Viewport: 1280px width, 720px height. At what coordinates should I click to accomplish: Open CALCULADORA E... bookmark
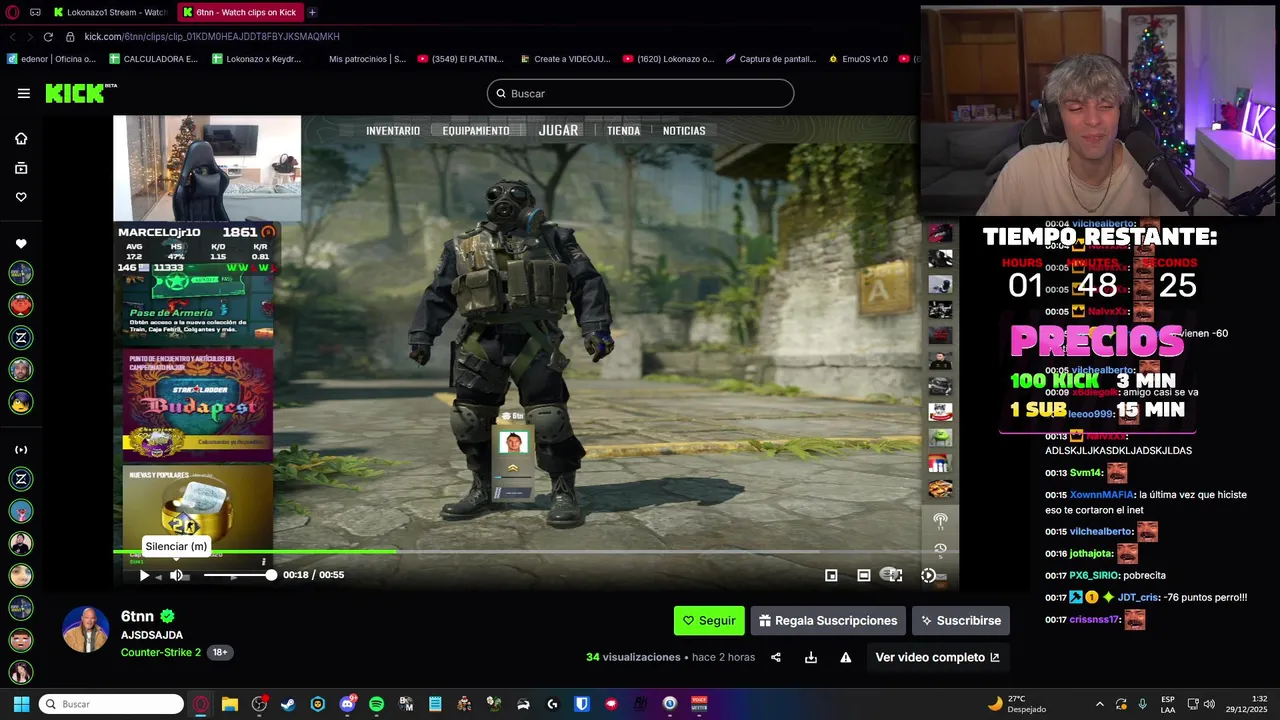[153, 59]
